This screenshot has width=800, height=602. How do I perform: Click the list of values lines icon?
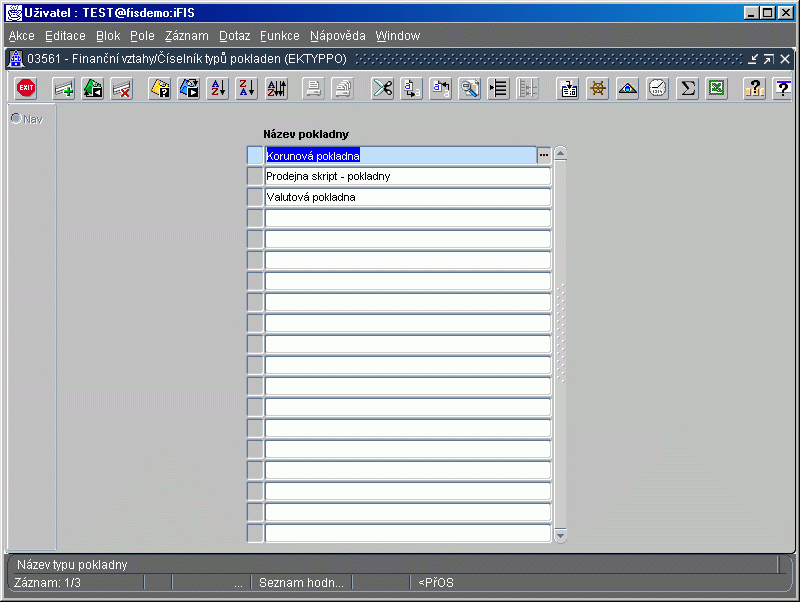tap(498, 88)
